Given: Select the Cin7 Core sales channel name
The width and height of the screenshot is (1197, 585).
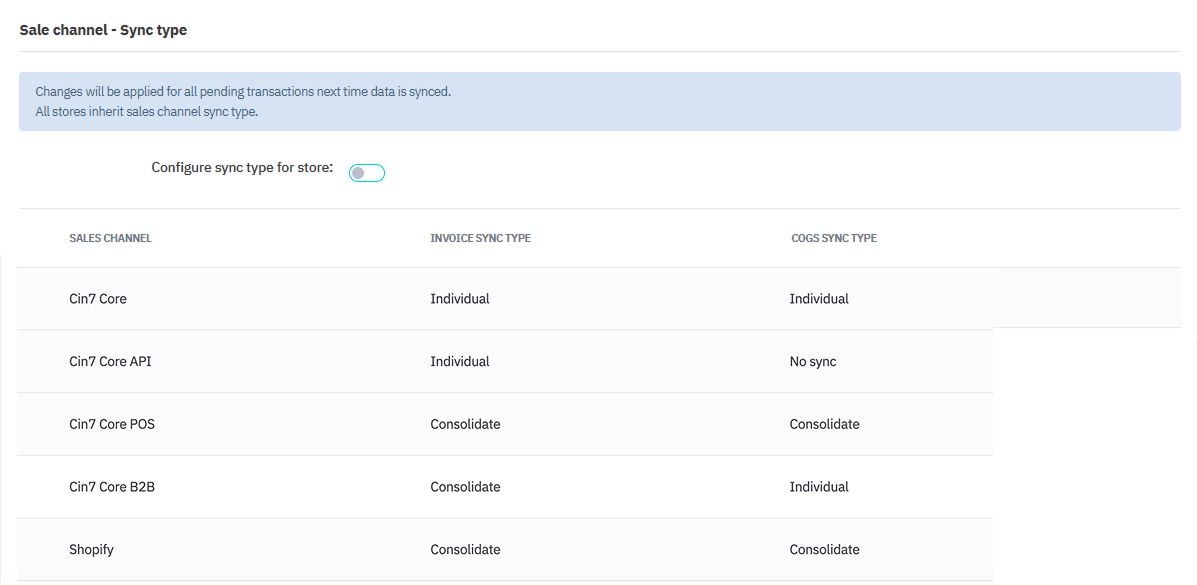Looking at the screenshot, I should point(98,299).
